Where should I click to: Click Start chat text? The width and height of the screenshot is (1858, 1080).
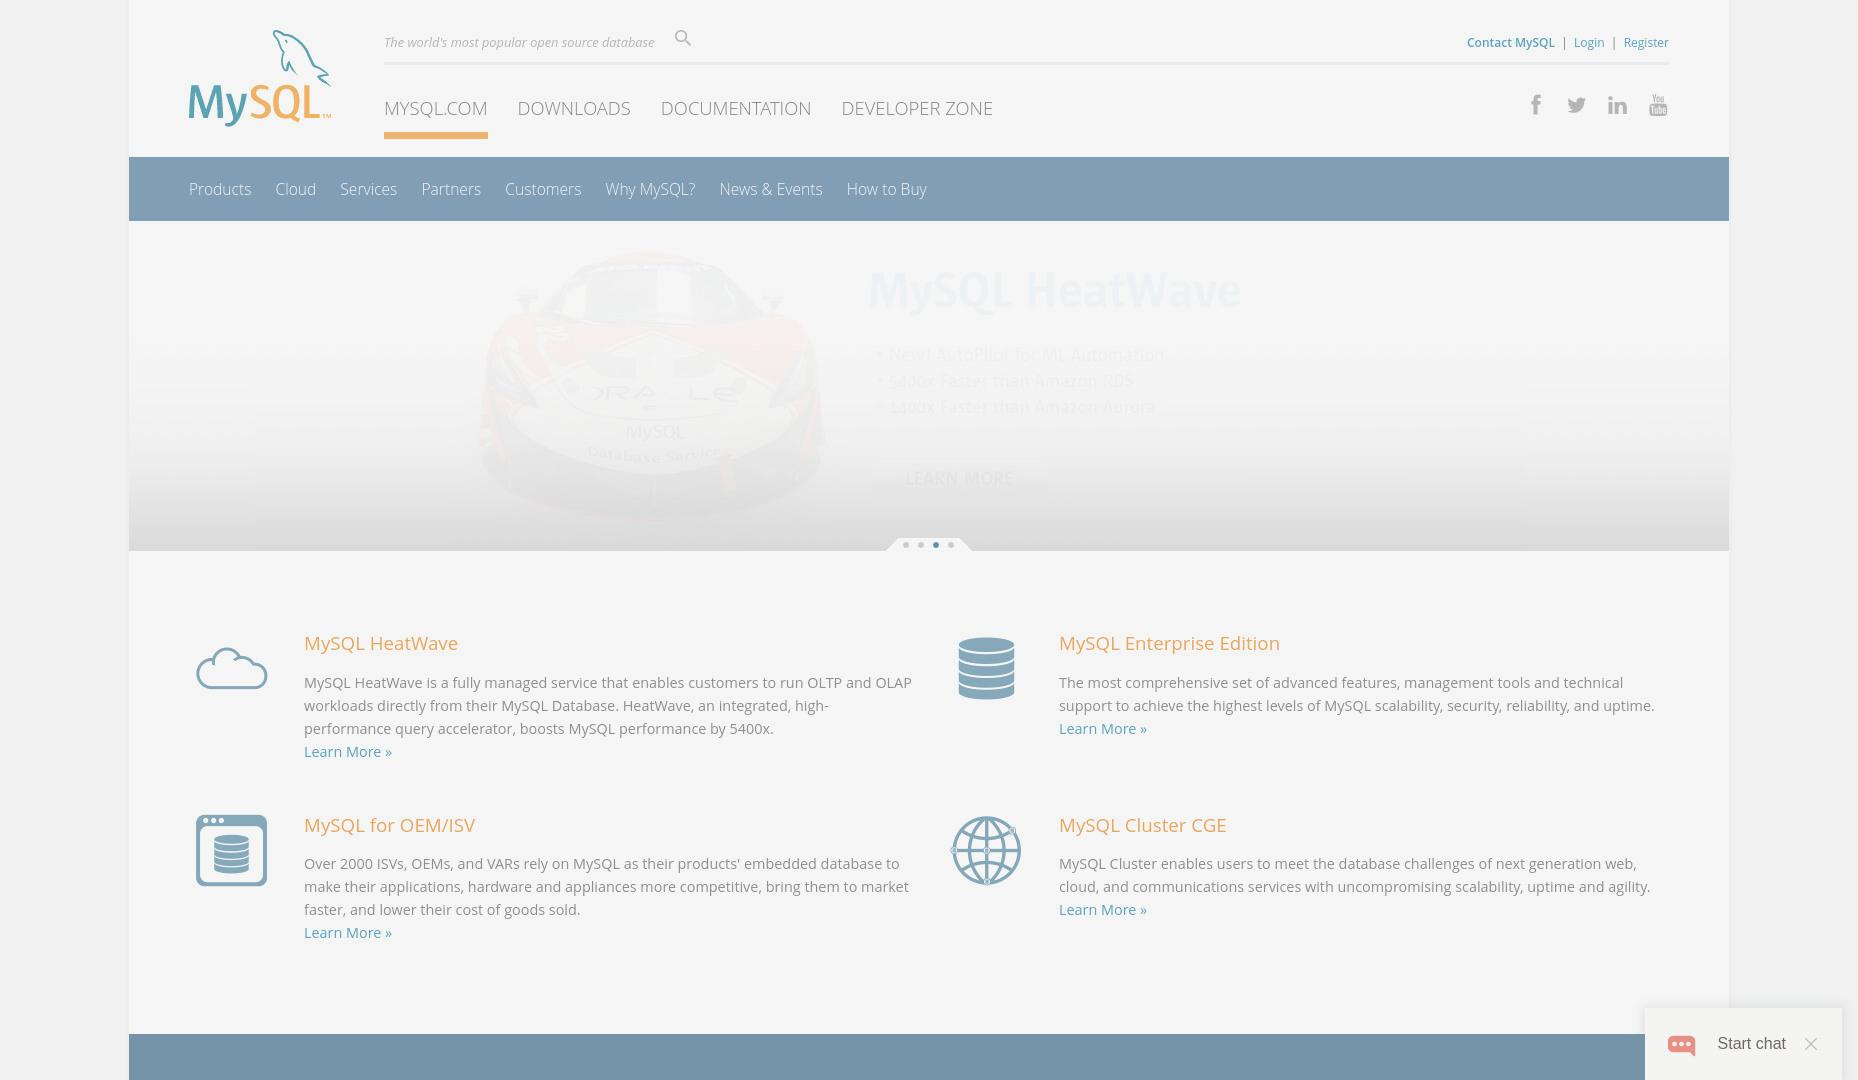coord(1751,1044)
